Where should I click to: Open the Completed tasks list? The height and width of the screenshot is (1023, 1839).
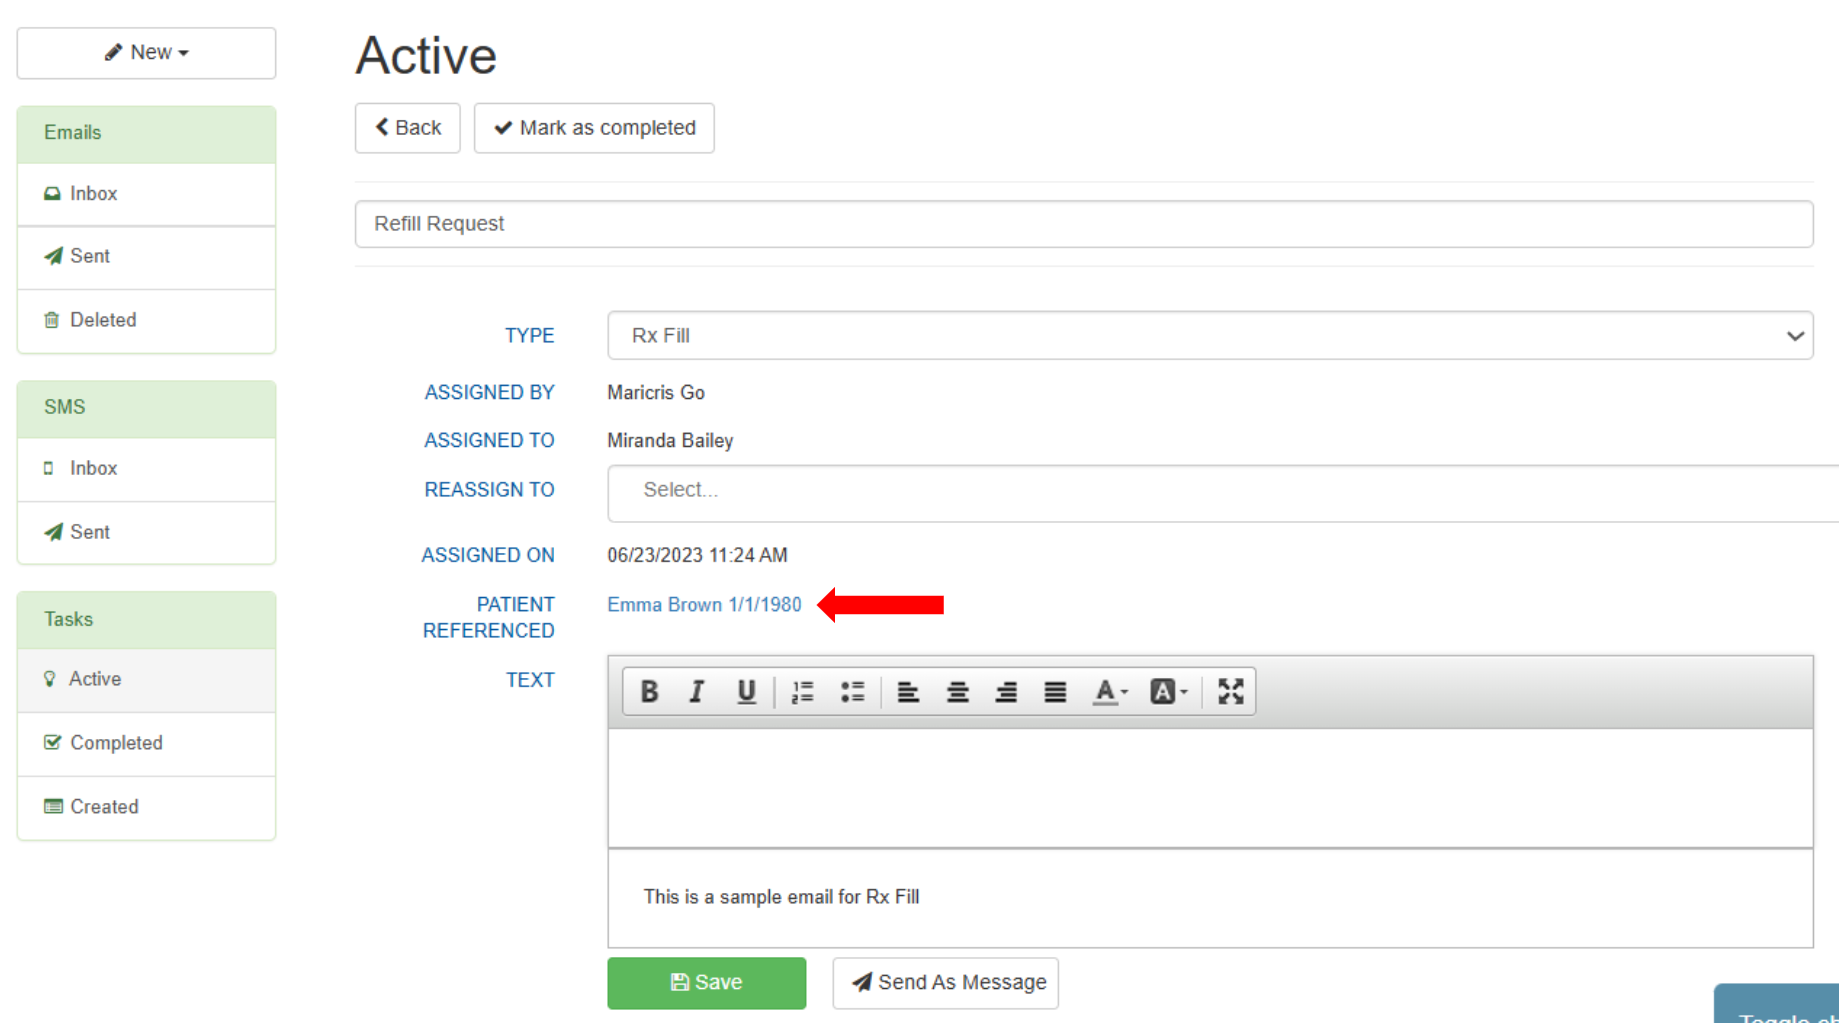[116, 743]
